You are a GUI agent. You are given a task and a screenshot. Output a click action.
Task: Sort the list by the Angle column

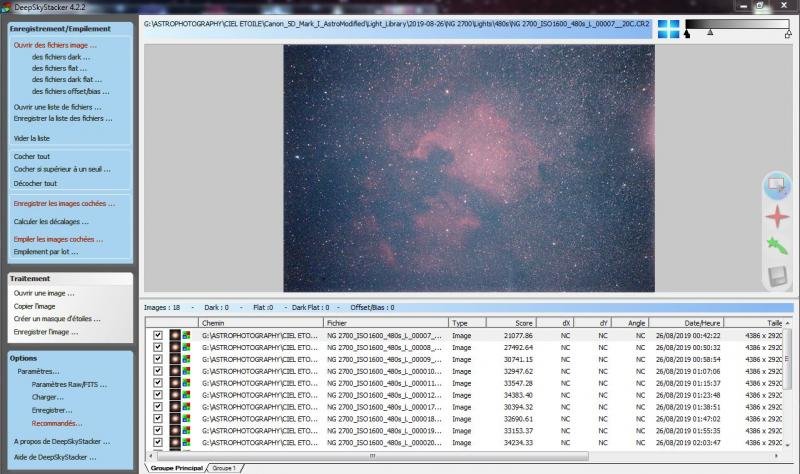(x=630, y=323)
